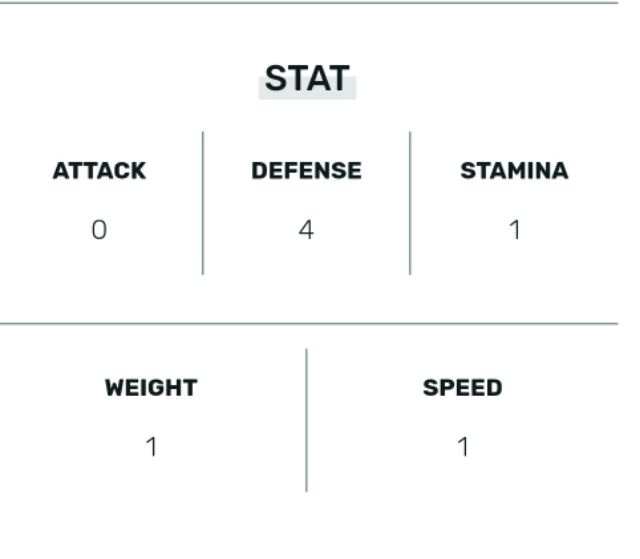Select the STAMINA stat label

pyautogui.click(x=514, y=171)
